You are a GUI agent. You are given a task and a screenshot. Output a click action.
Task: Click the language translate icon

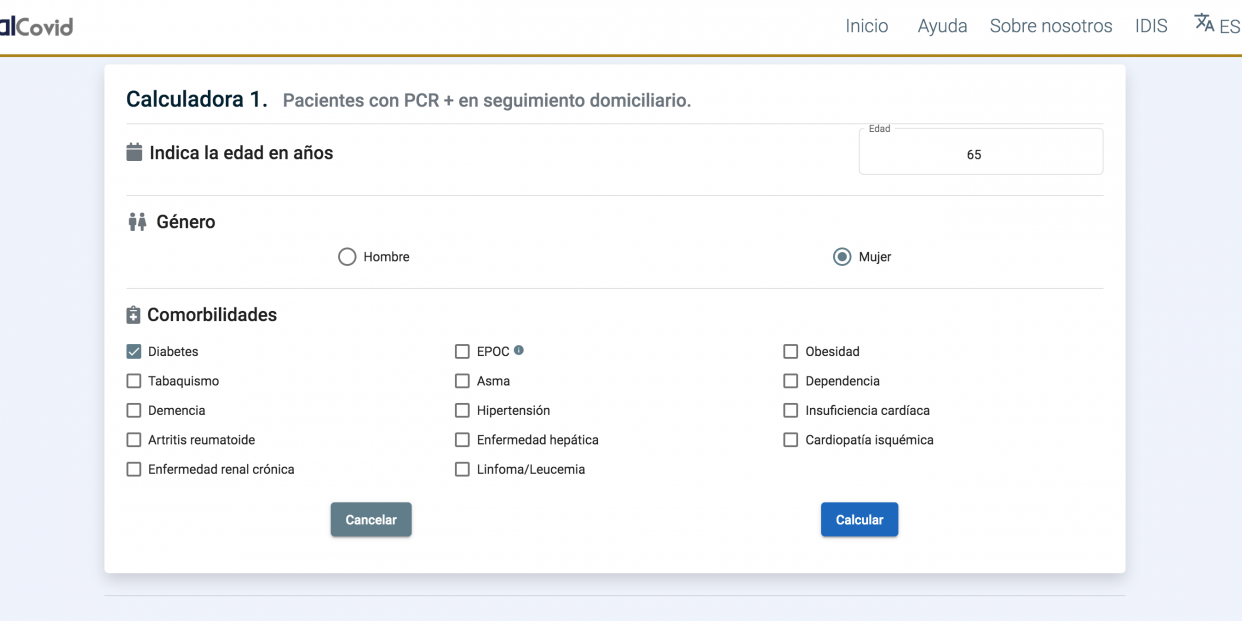click(1204, 23)
